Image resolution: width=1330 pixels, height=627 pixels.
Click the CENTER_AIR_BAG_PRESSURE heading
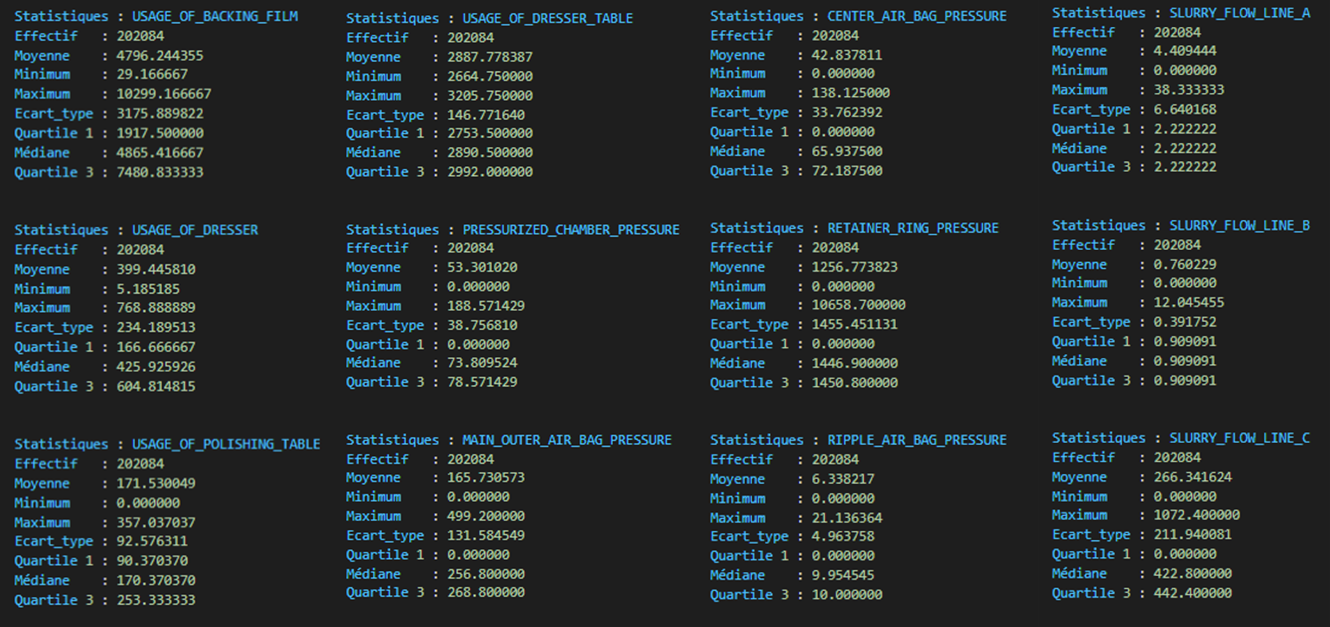(916, 16)
